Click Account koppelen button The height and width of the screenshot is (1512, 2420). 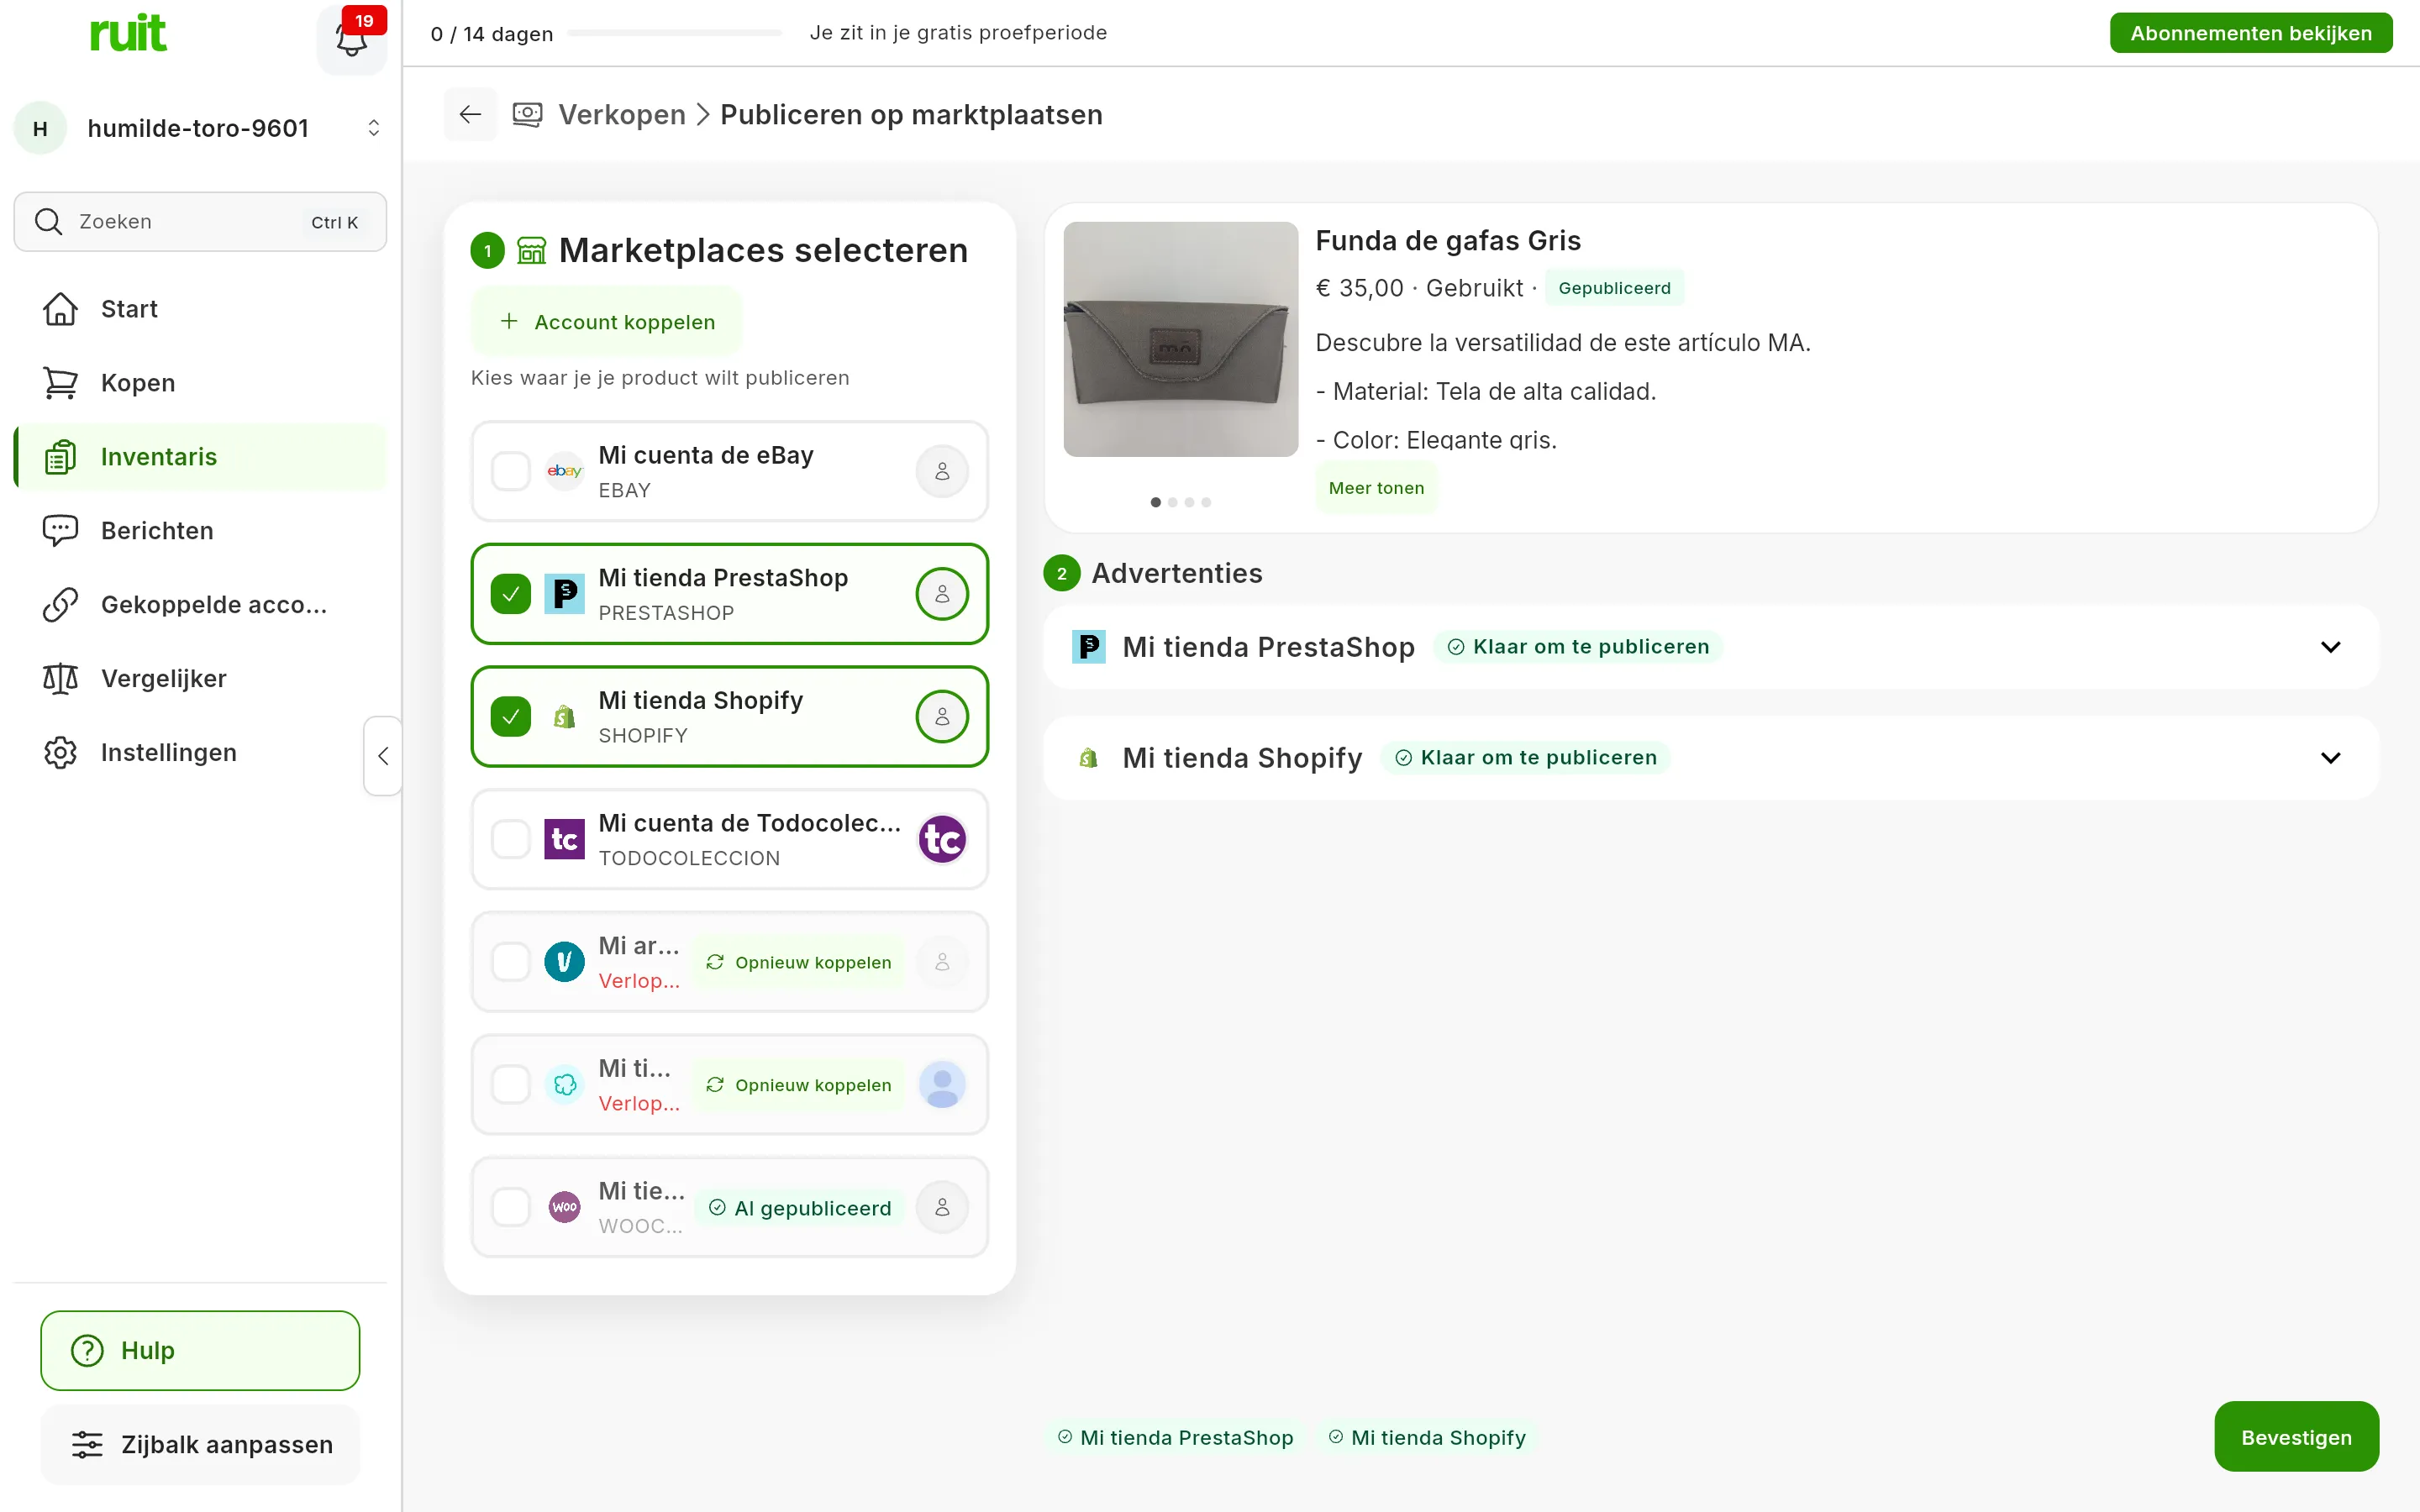(607, 322)
